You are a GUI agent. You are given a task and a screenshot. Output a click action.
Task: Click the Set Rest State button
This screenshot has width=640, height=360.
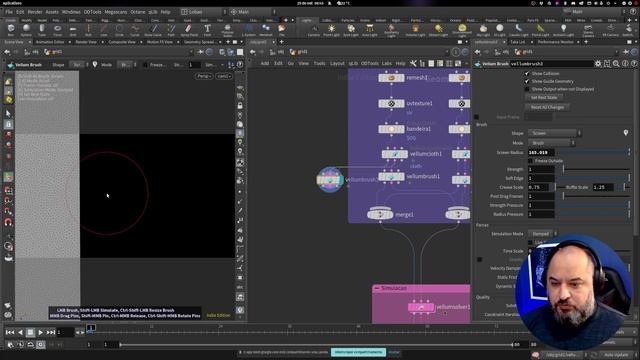tap(544, 98)
